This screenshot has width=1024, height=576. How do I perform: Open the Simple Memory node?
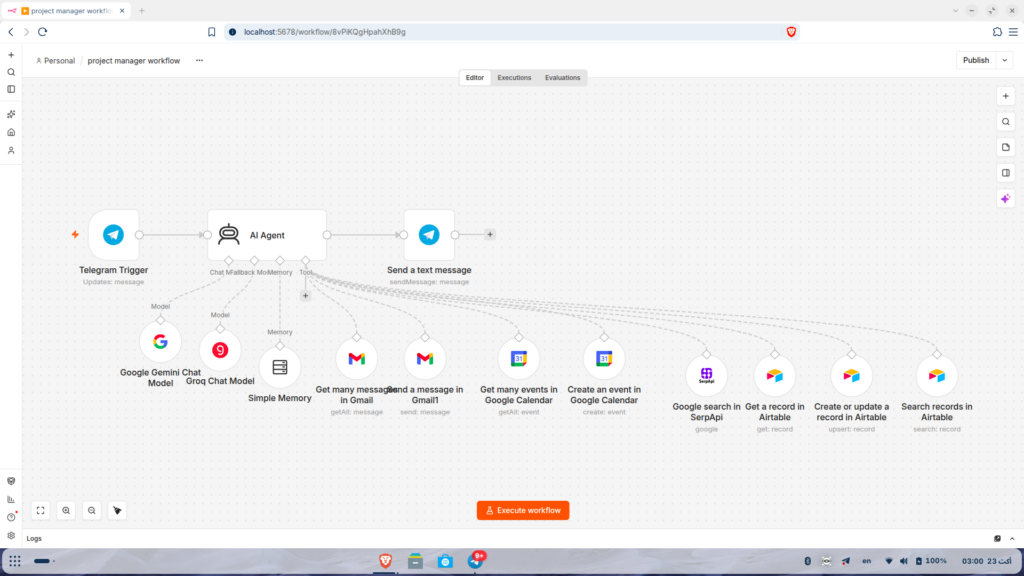tap(280, 367)
